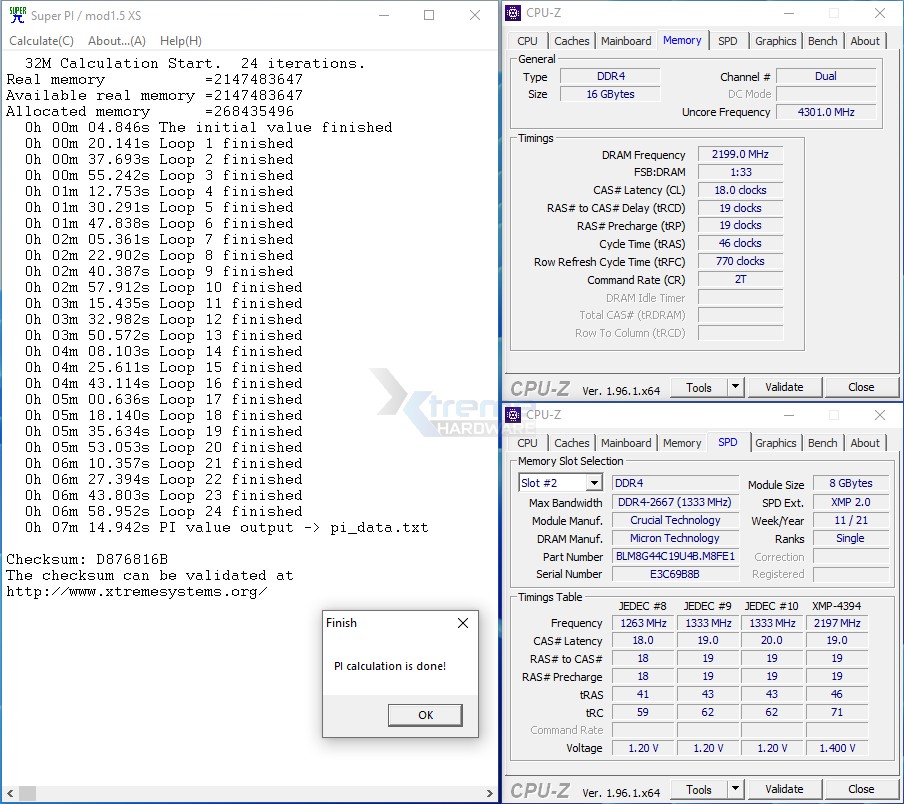The width and height of the screenshot is (904, 804).
Task: Close the Finish dialog with X
Action: point(462,623)
